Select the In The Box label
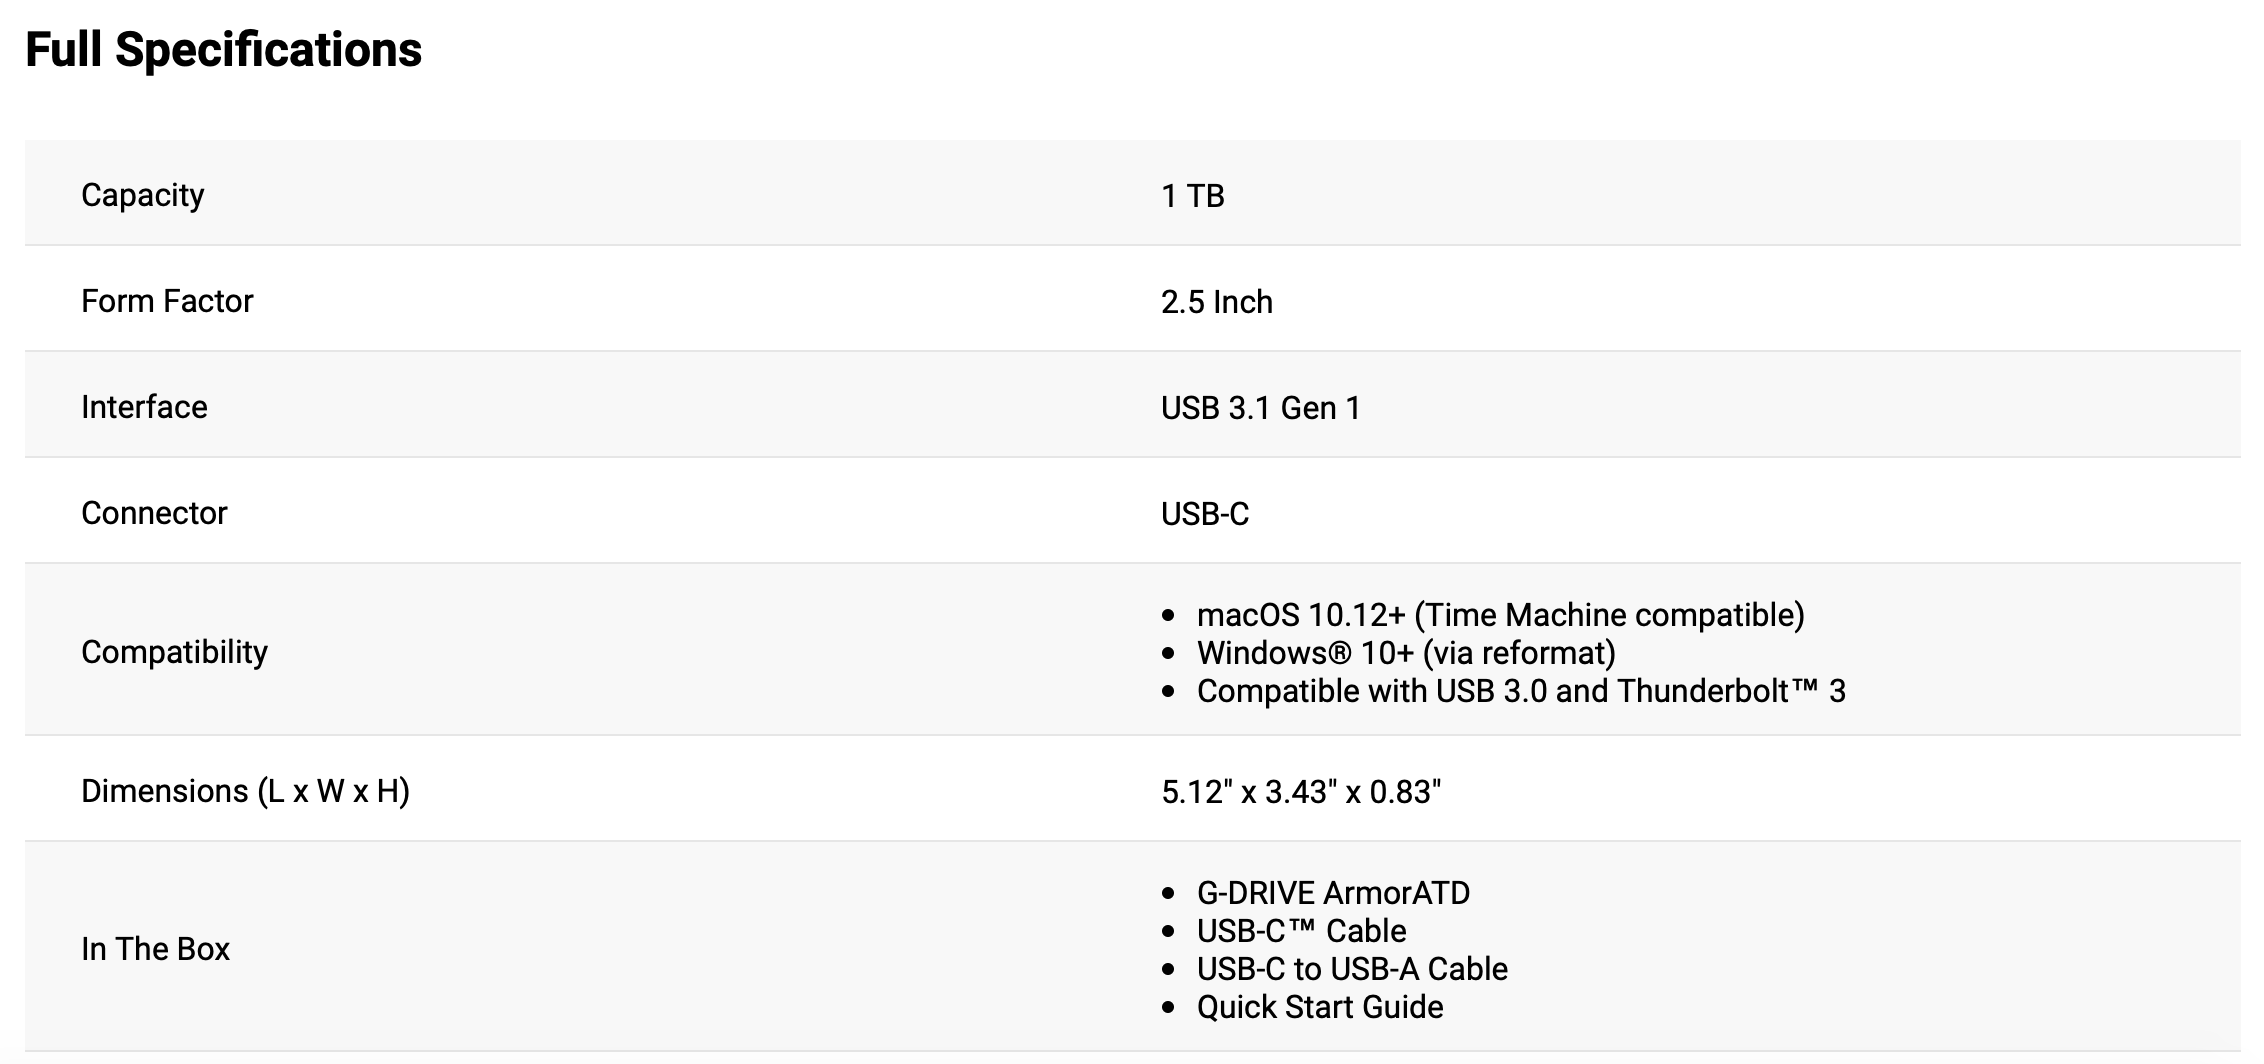2264x1064 pixels. click(x=155, y=949)
